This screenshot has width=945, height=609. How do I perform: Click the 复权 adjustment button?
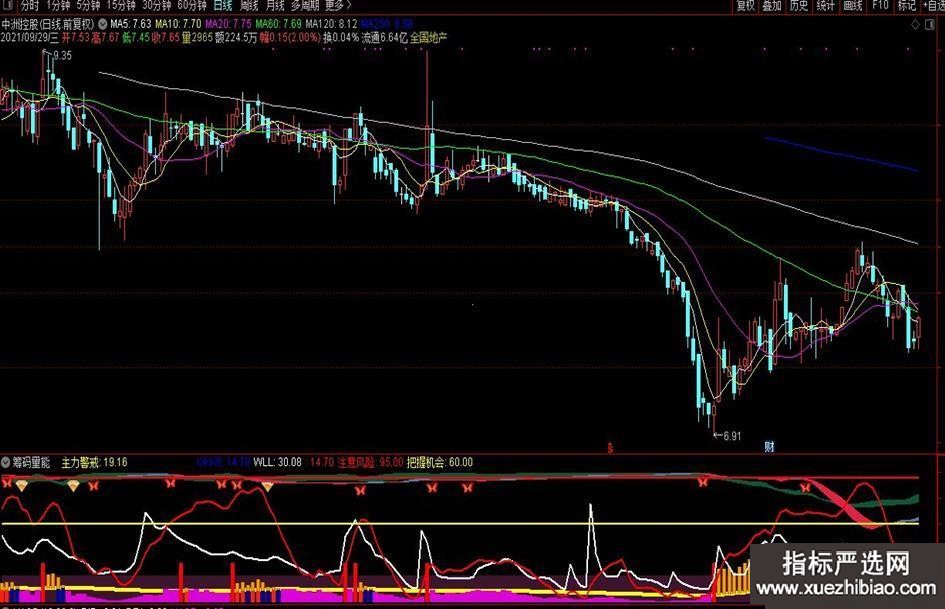pyautogui.click(x=746, y=6)
